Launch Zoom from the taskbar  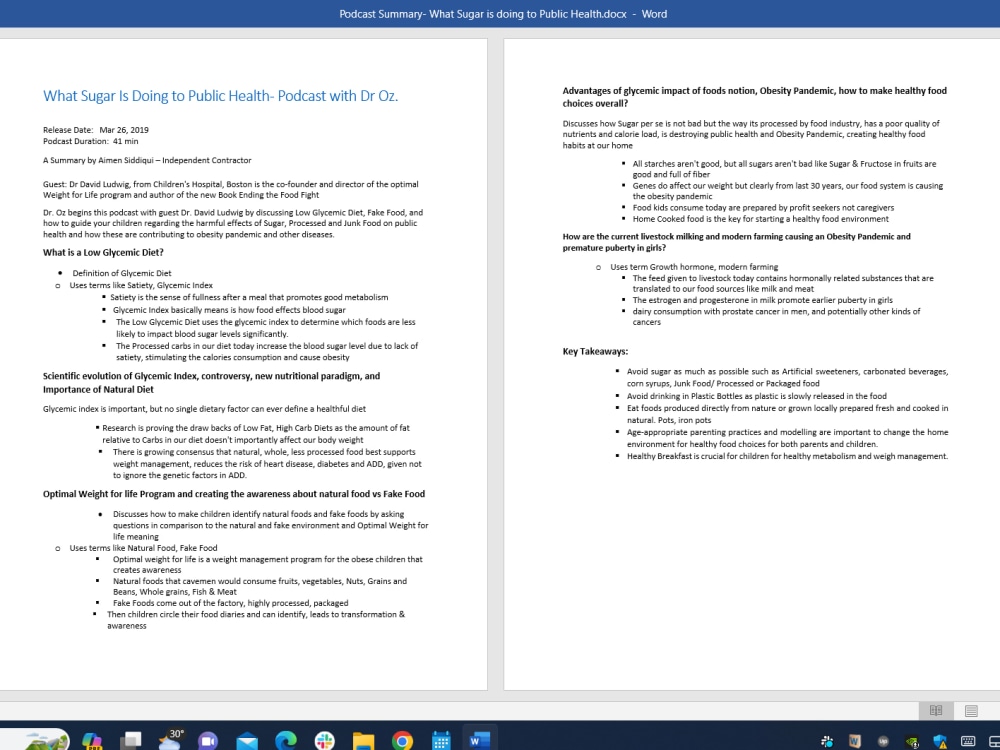click(208, 741)
